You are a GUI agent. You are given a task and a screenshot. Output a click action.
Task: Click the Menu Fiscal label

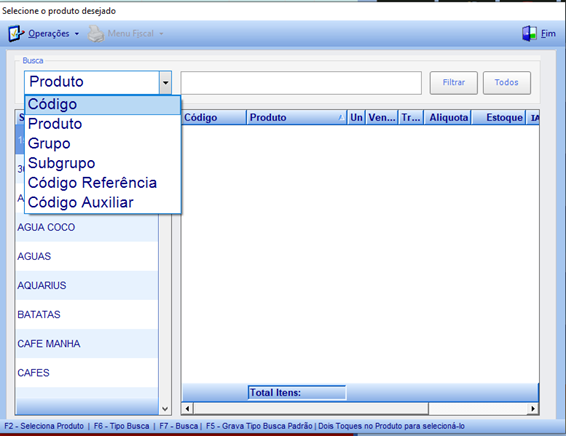pos(131,34)
